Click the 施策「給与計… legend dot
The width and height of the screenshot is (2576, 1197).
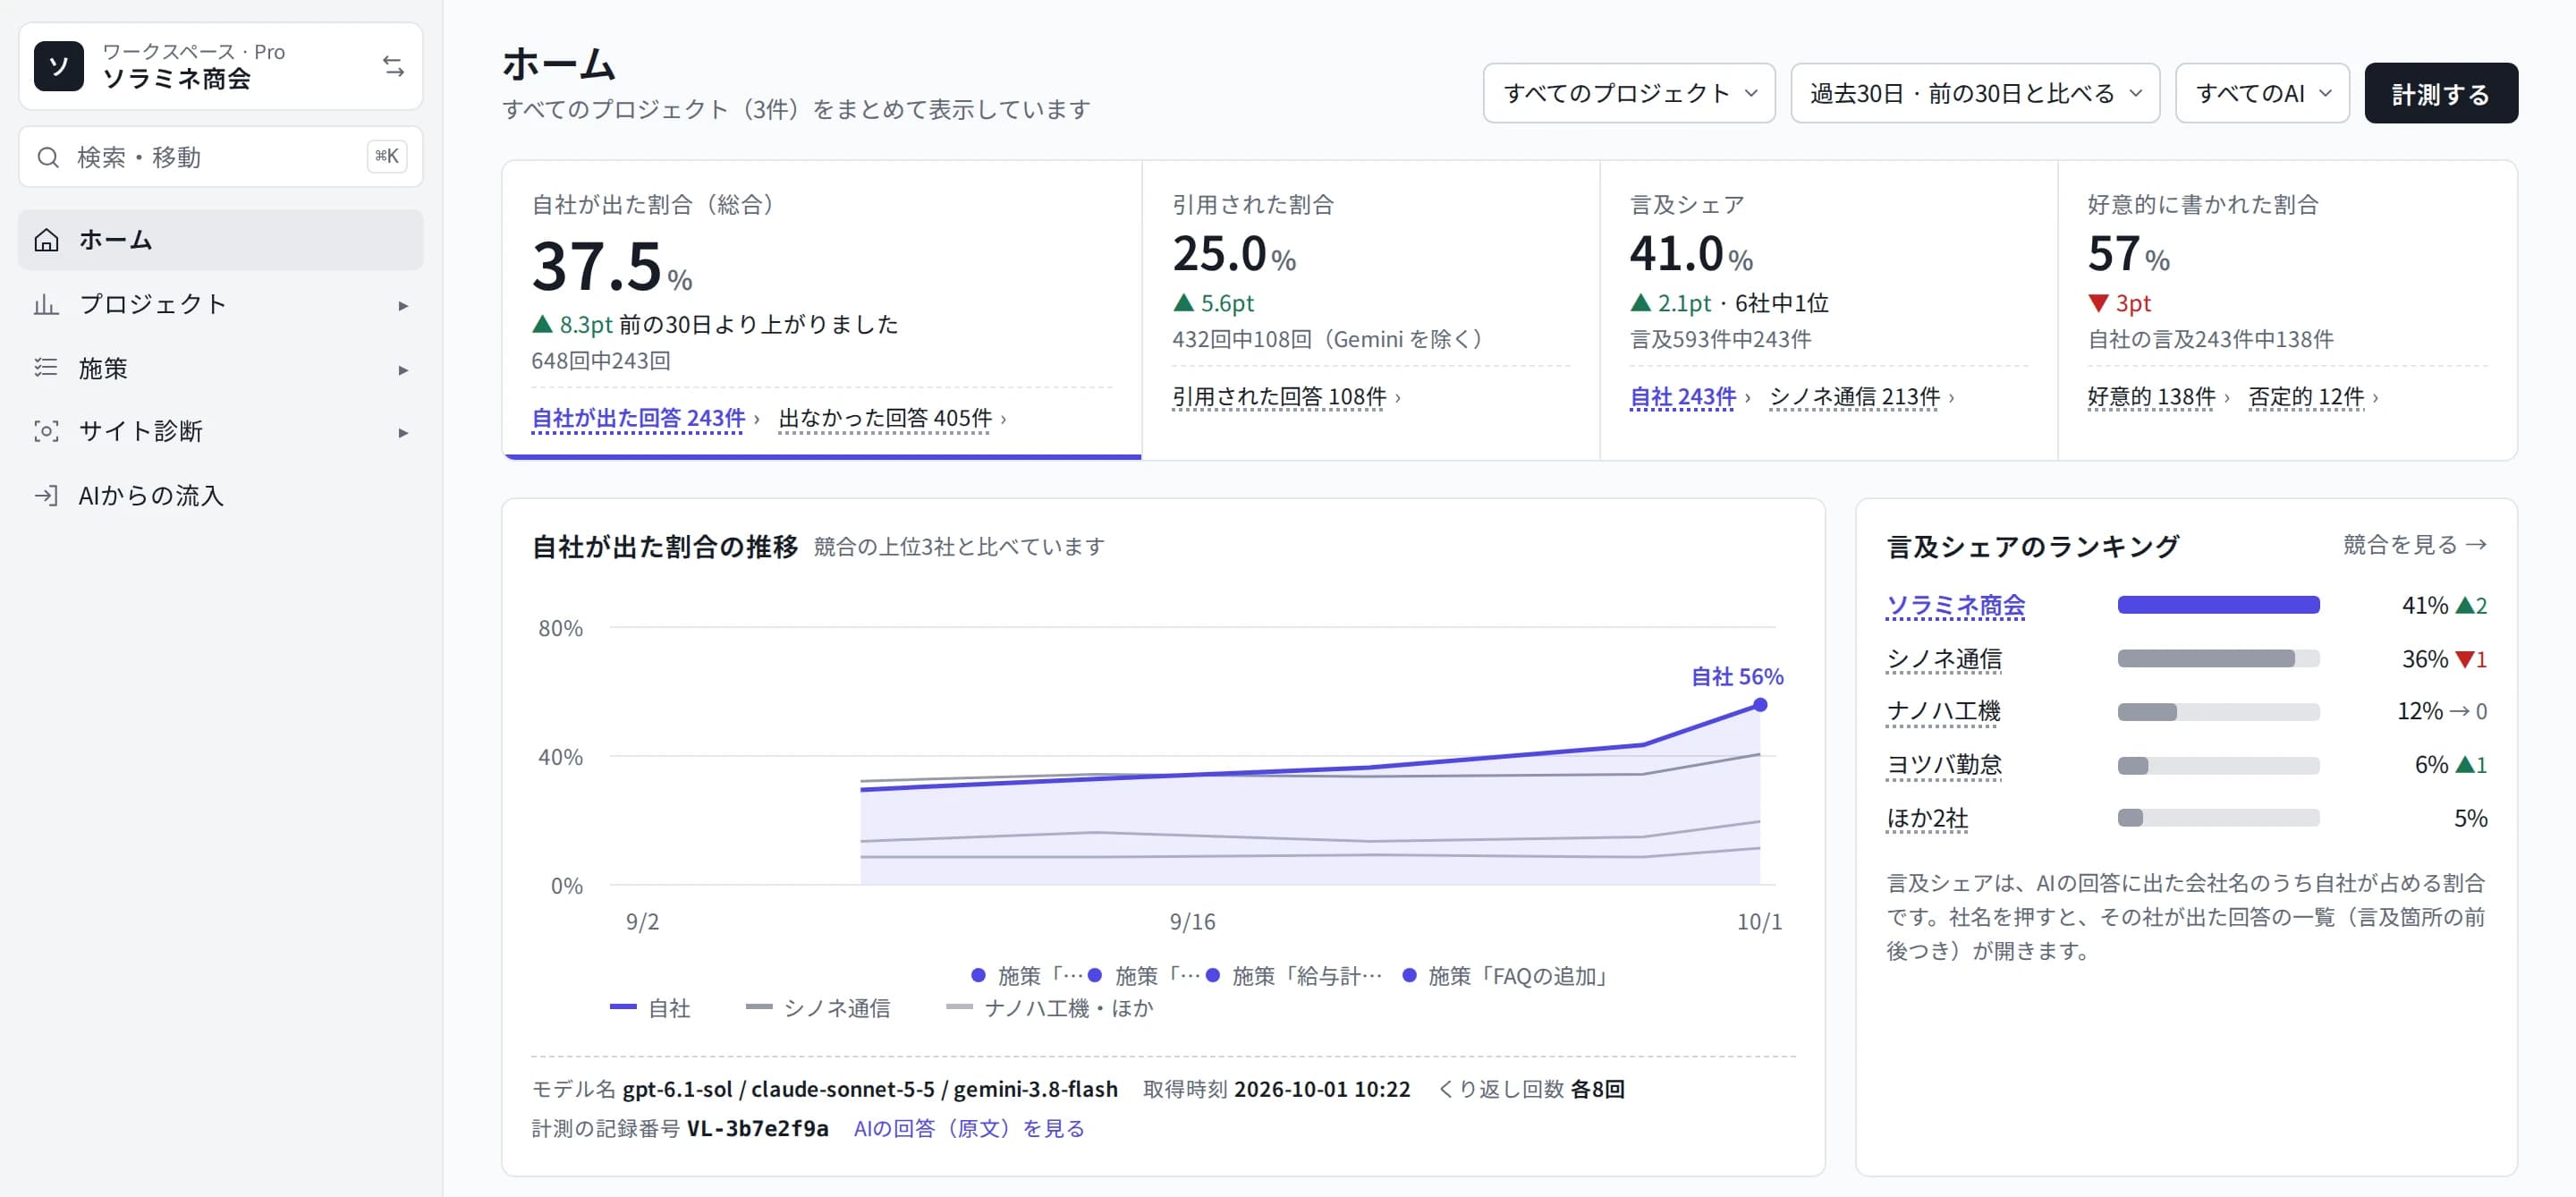tap(1213, 975)
